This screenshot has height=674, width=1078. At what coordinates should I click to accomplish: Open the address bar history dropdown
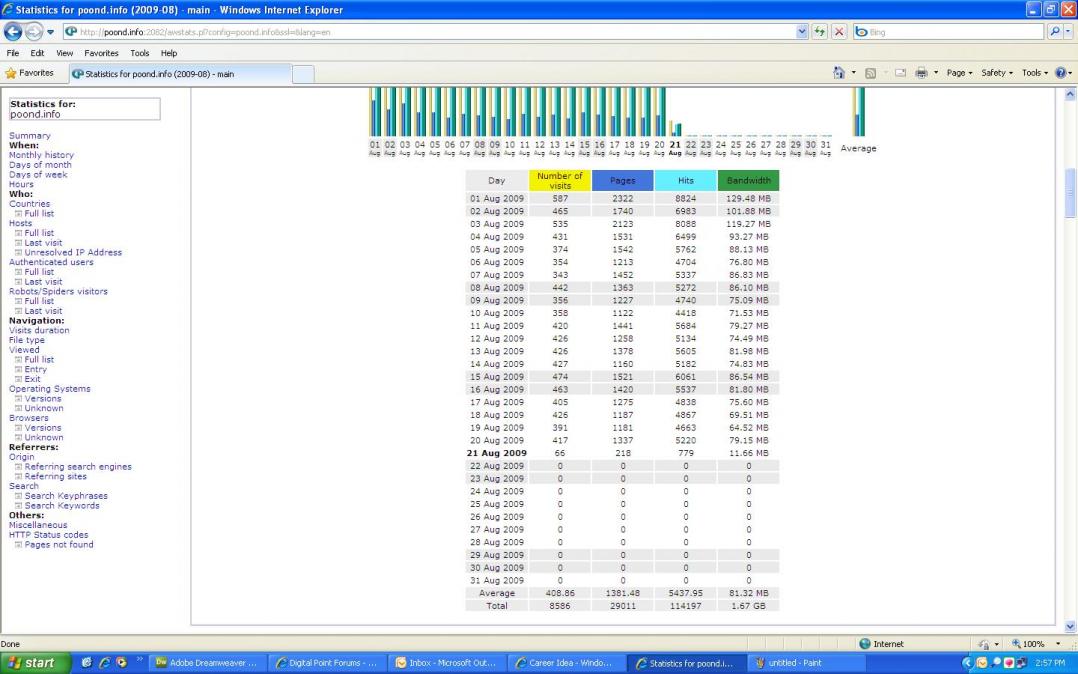tap(802, 32)
